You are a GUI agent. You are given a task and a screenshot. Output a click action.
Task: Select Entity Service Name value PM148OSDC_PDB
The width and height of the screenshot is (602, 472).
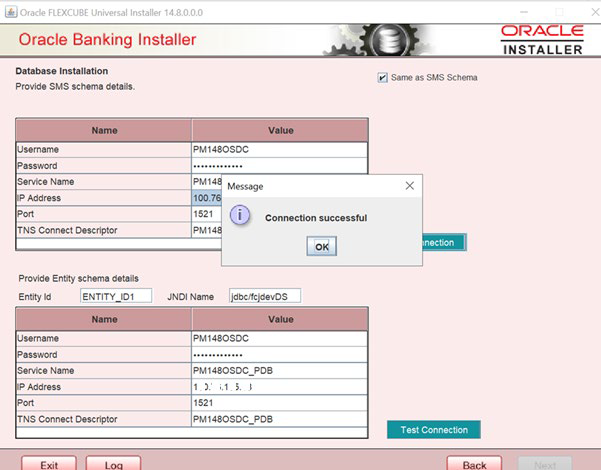[280, 371]
